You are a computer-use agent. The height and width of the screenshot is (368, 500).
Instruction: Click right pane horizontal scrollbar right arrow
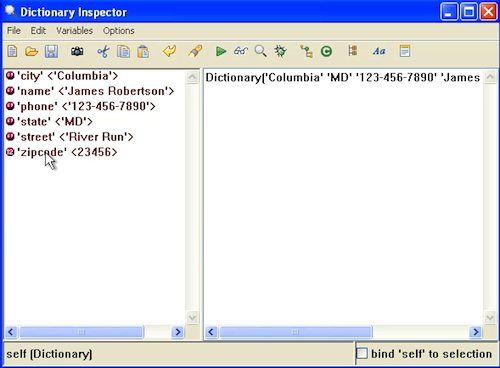[476, 332]
